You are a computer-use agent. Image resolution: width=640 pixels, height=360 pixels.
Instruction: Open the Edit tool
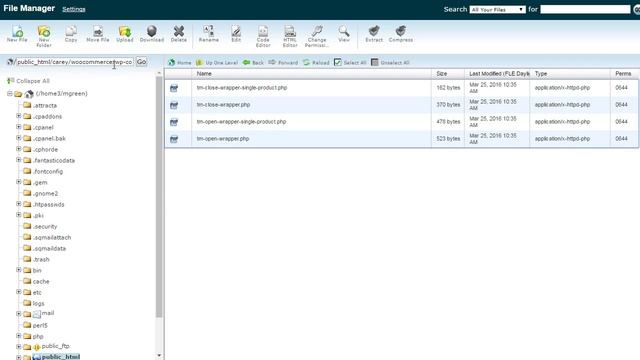click(236, 34)
